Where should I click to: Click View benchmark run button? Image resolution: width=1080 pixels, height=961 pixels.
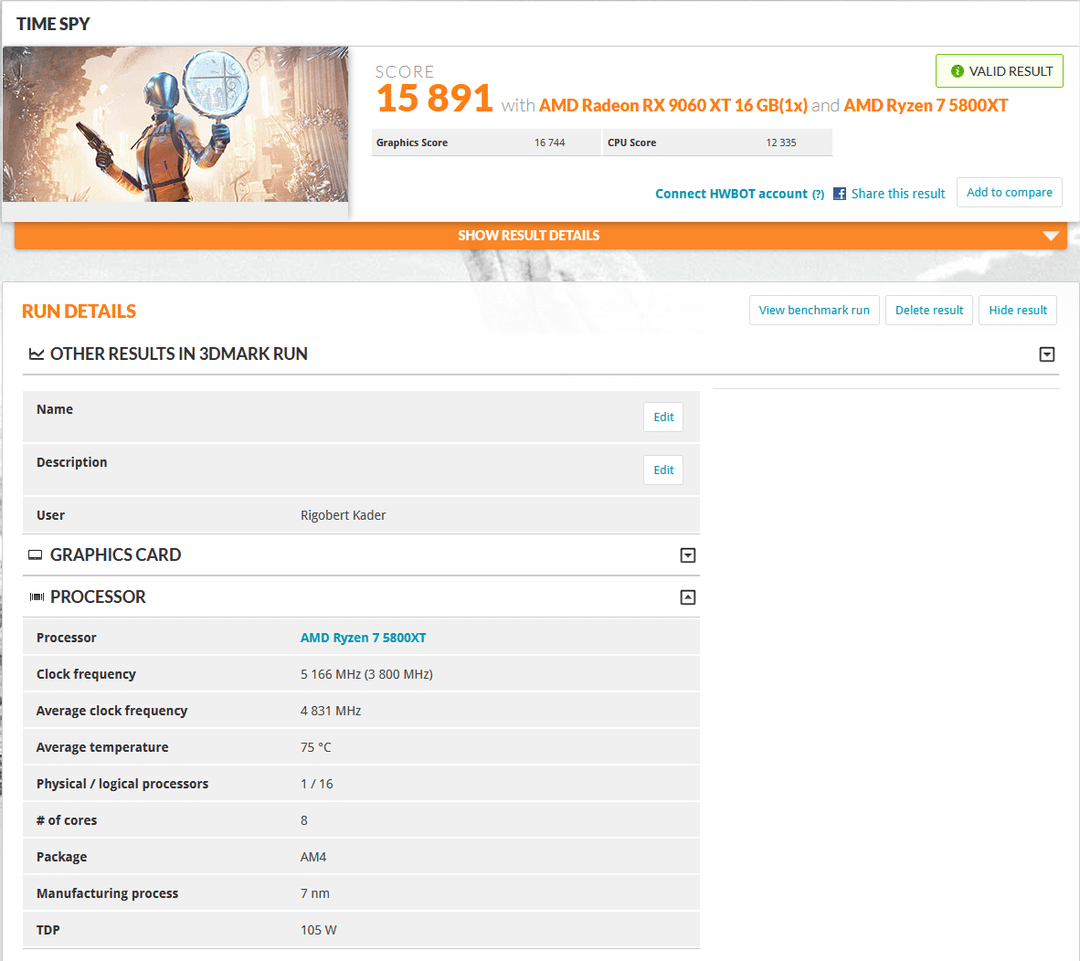pos(814,310)
